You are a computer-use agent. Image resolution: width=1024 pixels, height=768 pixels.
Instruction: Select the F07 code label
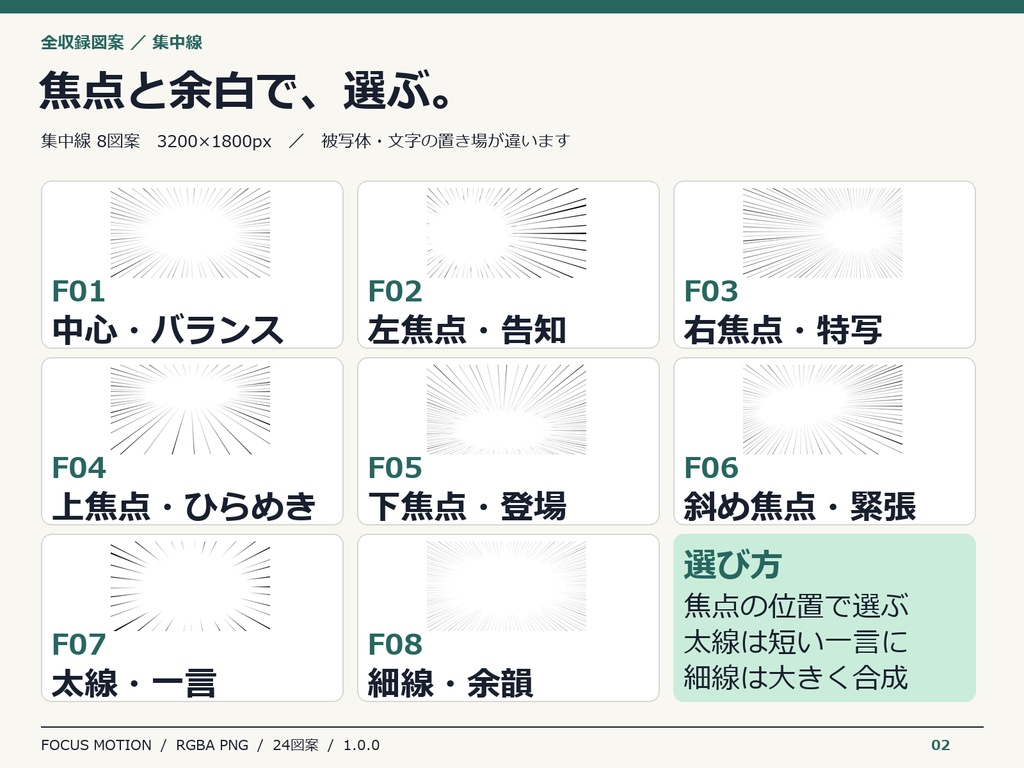[78, 645]
